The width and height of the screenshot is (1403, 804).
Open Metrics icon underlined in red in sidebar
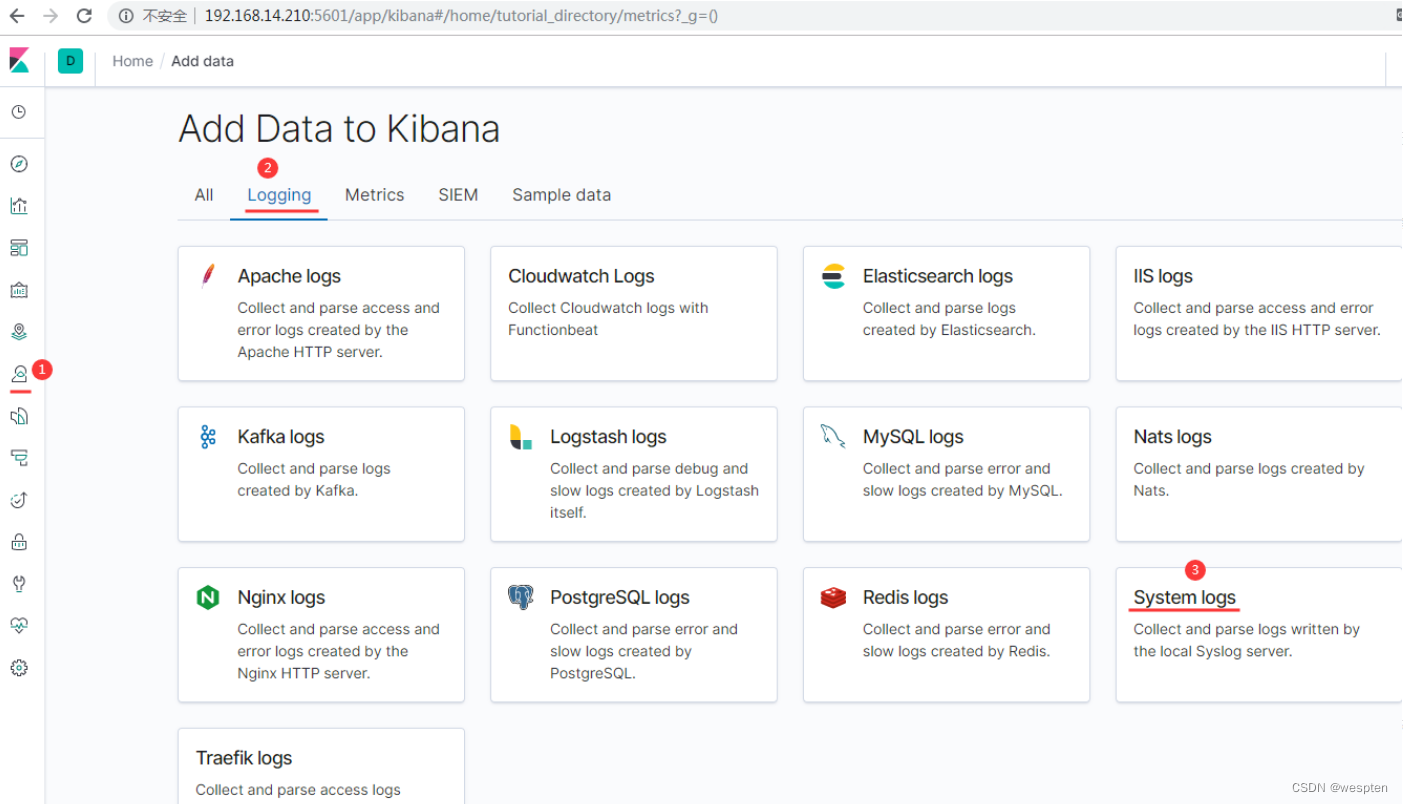[19, 374]
